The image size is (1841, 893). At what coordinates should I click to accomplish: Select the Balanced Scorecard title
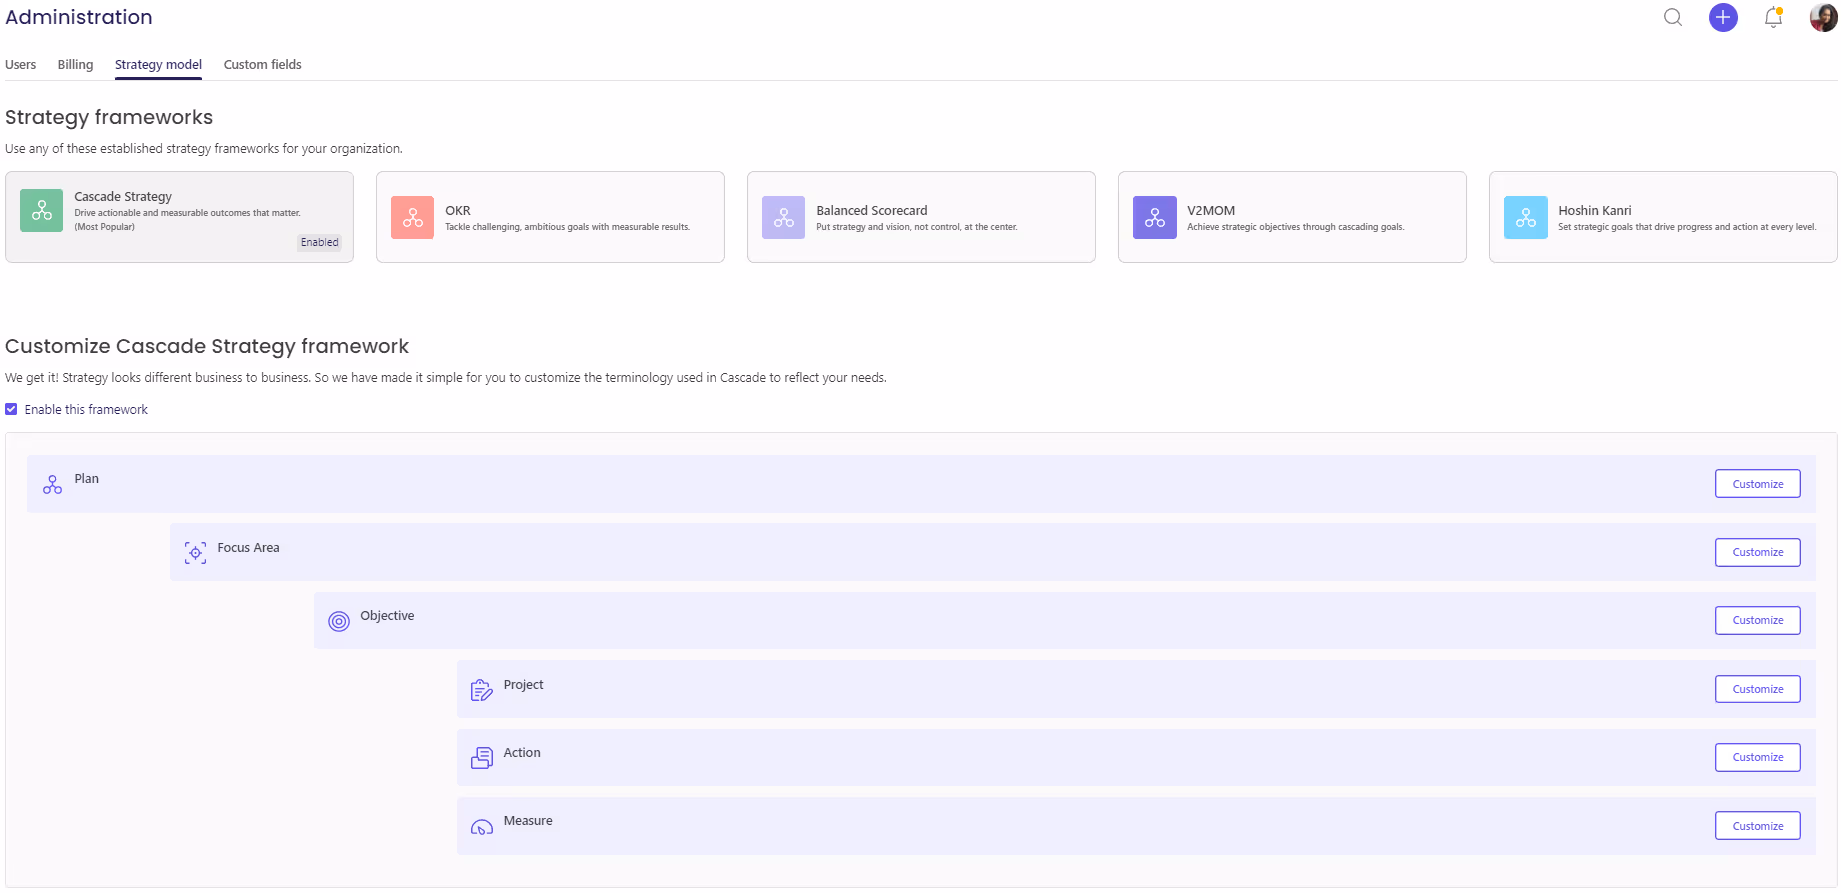pyautogui.click(x=872, y=211)
